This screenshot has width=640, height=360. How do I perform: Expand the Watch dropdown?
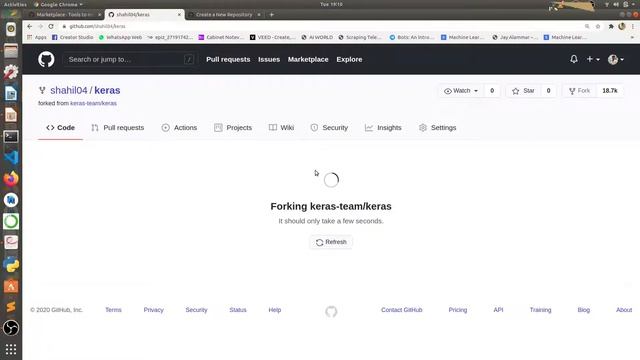pyautogui.click(x=461, y=91)
